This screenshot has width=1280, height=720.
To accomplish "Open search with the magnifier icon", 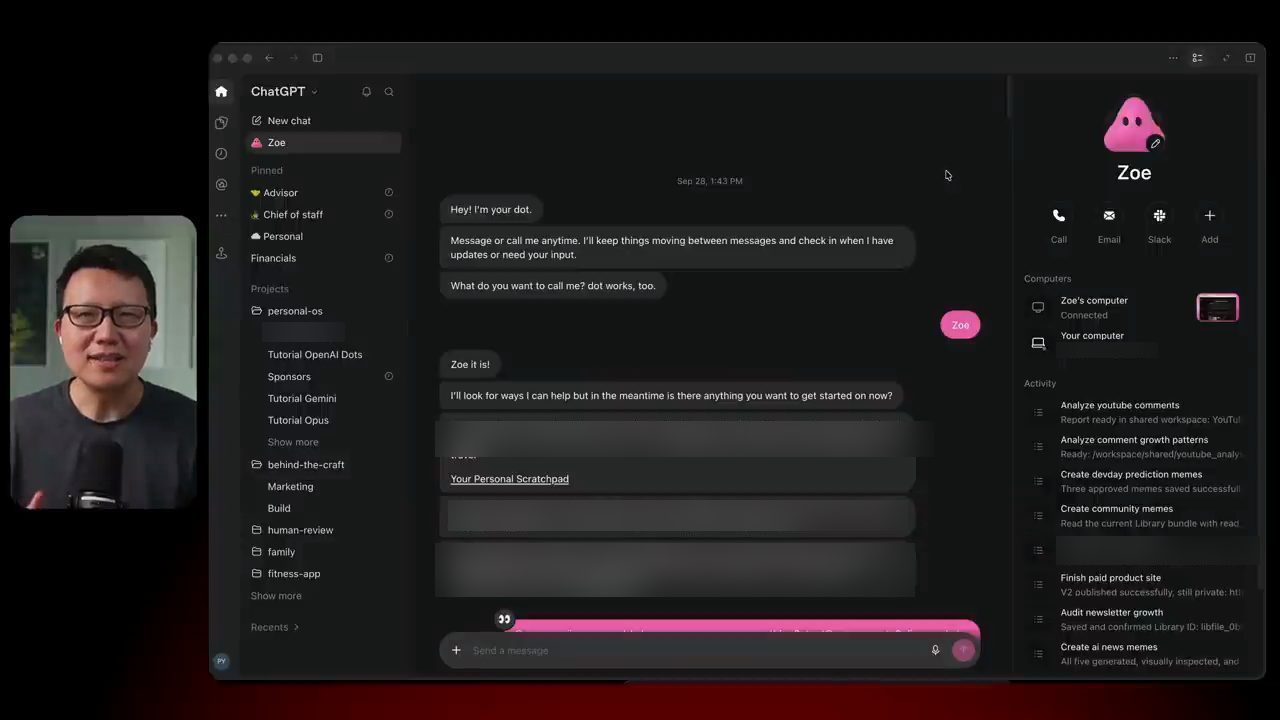I will pos(389,91).
